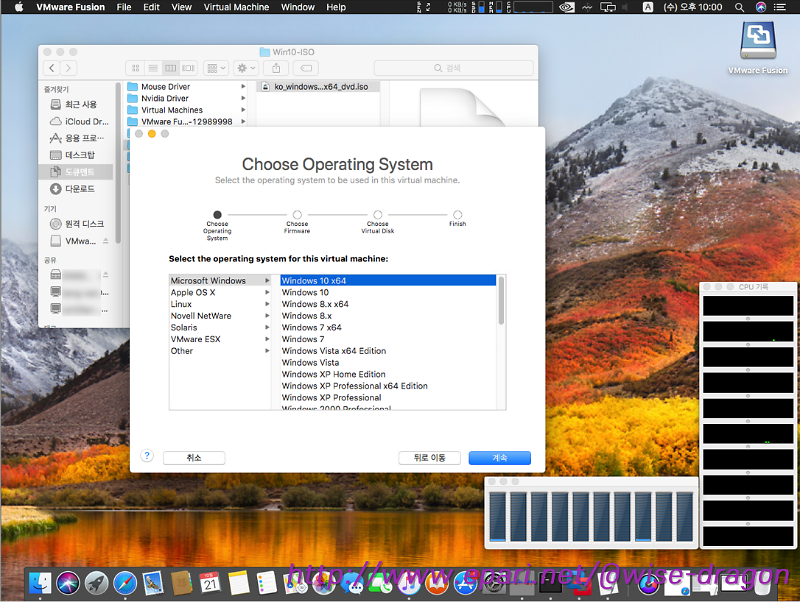Switch Finder to icon view
The image size is (800, 602).
135,68
